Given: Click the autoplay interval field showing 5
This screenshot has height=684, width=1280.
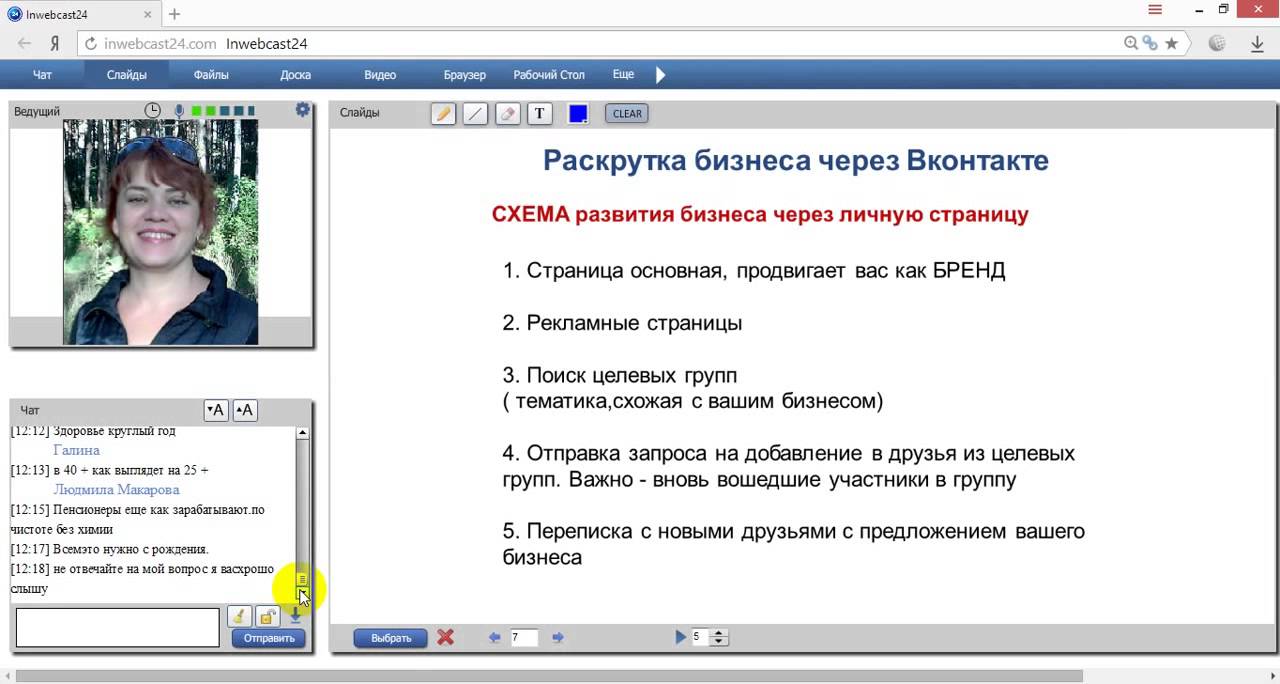Looking at the screenshot, I should 701,637.
